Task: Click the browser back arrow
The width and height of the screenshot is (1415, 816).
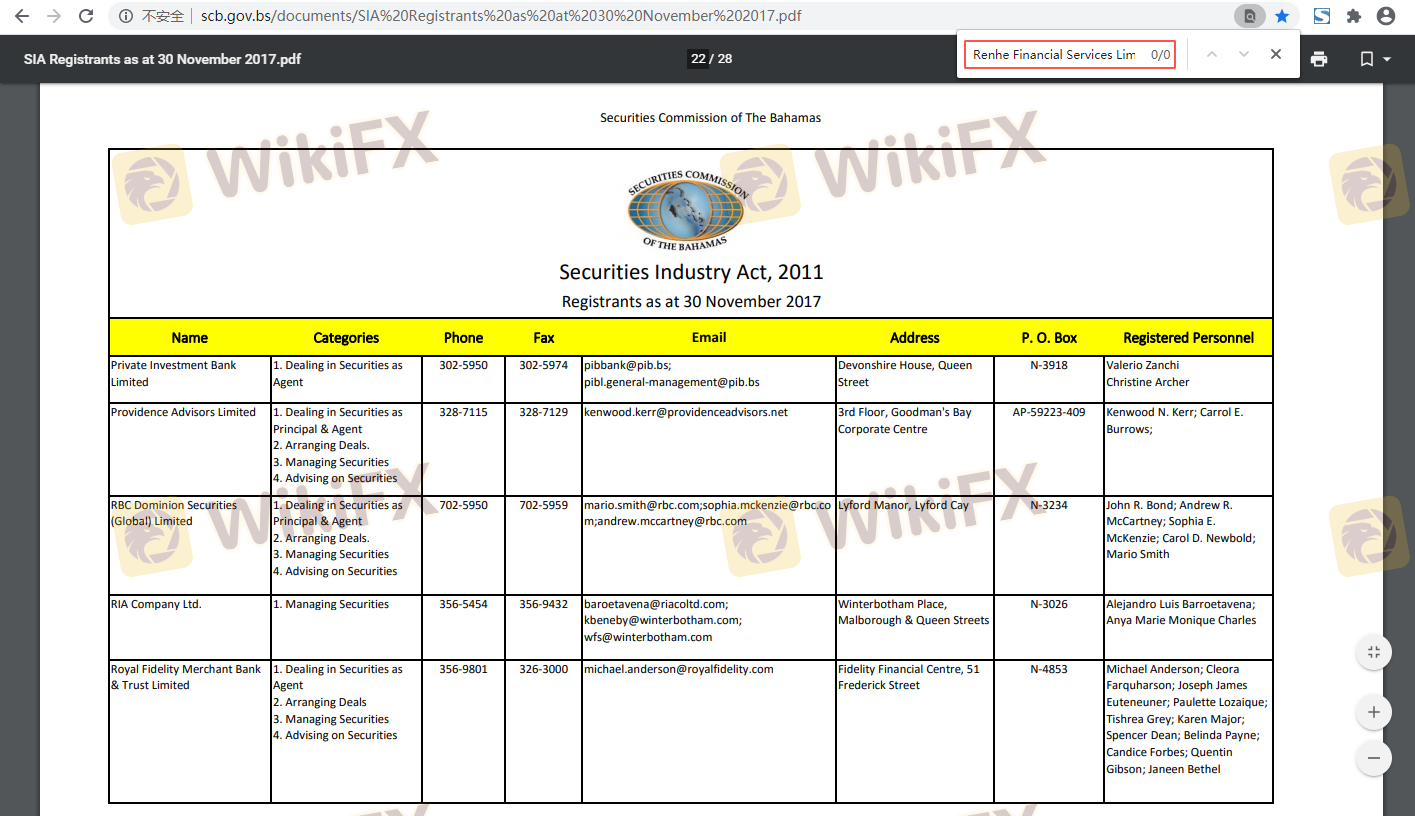Action: (22, 16)
